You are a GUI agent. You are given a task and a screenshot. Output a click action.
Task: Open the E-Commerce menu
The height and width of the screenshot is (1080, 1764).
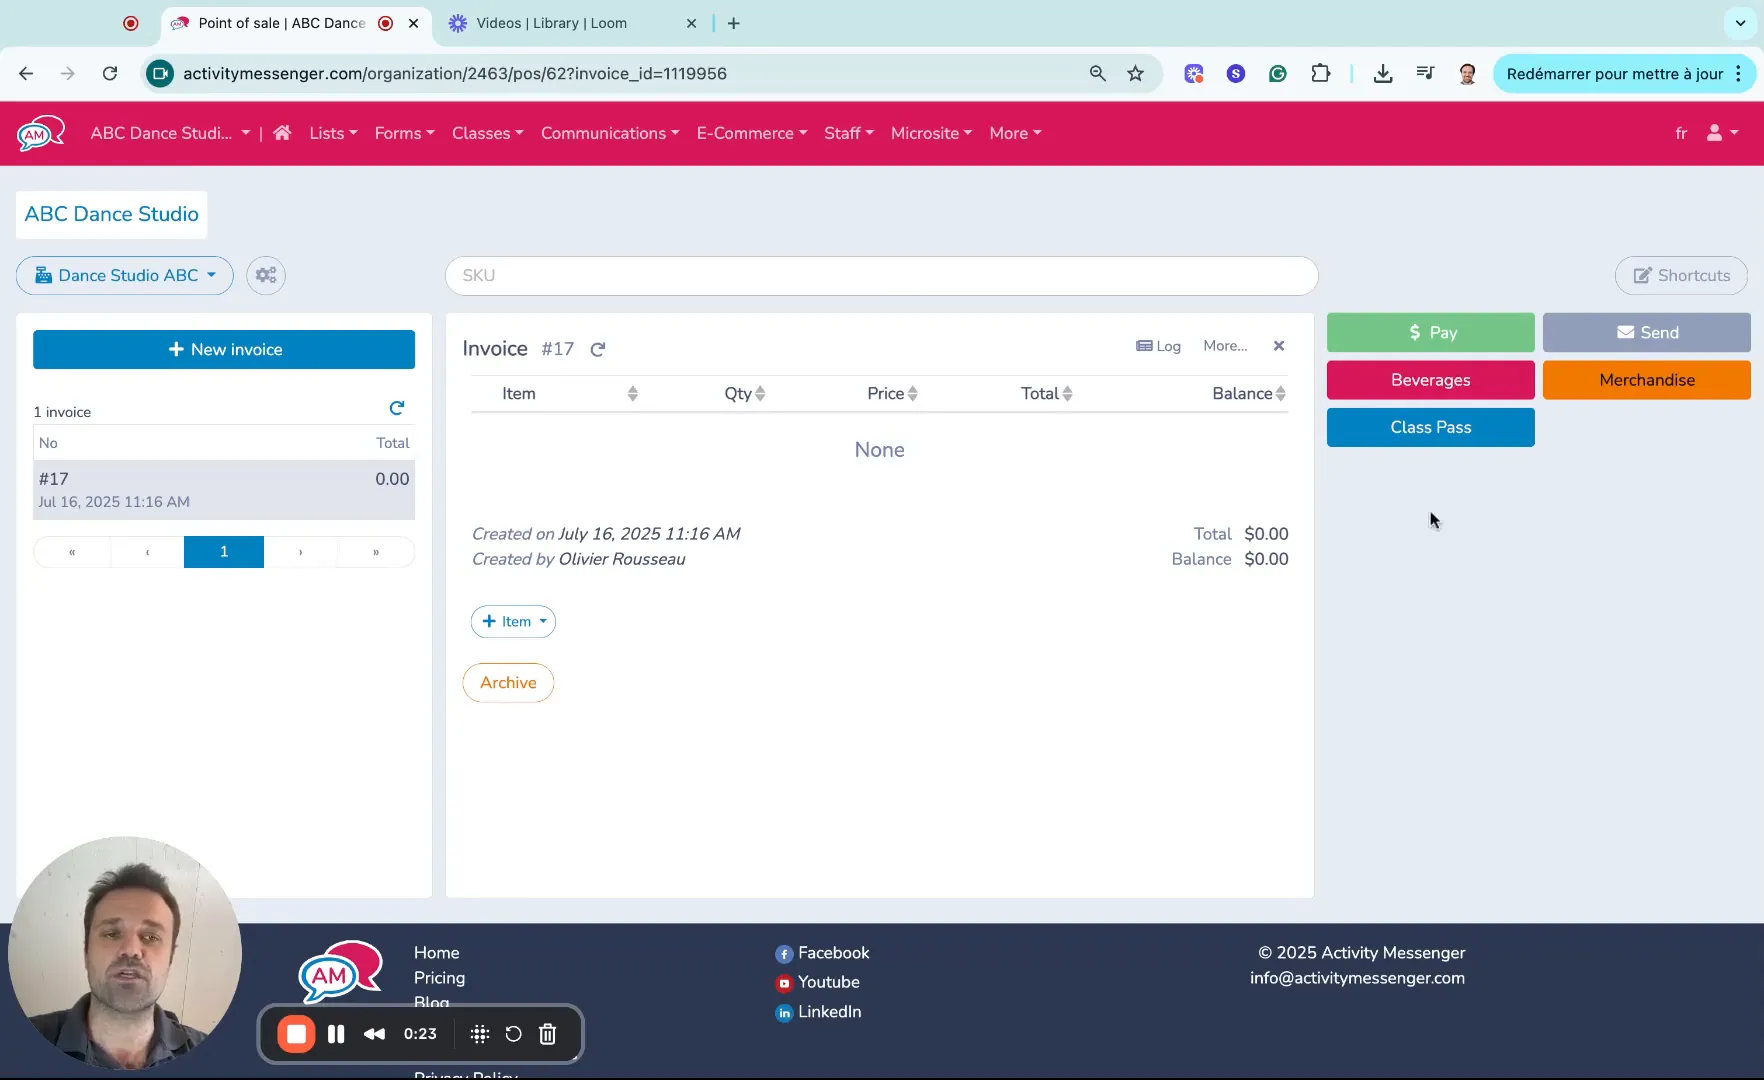752,133
